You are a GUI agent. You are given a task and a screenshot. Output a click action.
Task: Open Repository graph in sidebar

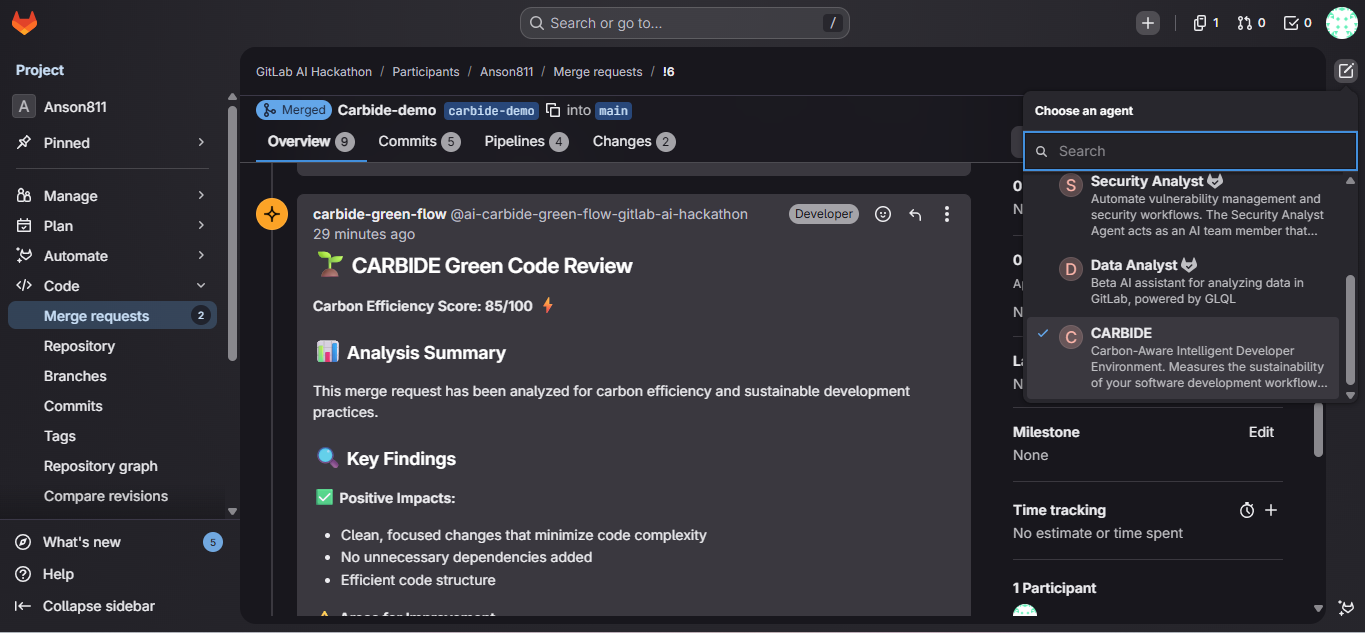112,466
